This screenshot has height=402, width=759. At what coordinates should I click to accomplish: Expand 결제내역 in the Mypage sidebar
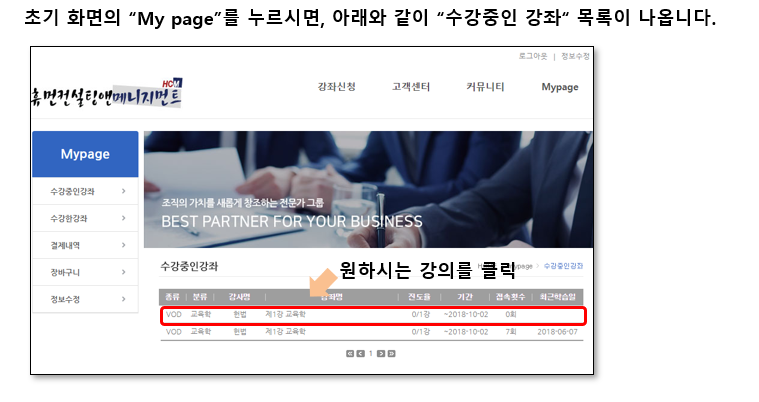tap(84, 244)
